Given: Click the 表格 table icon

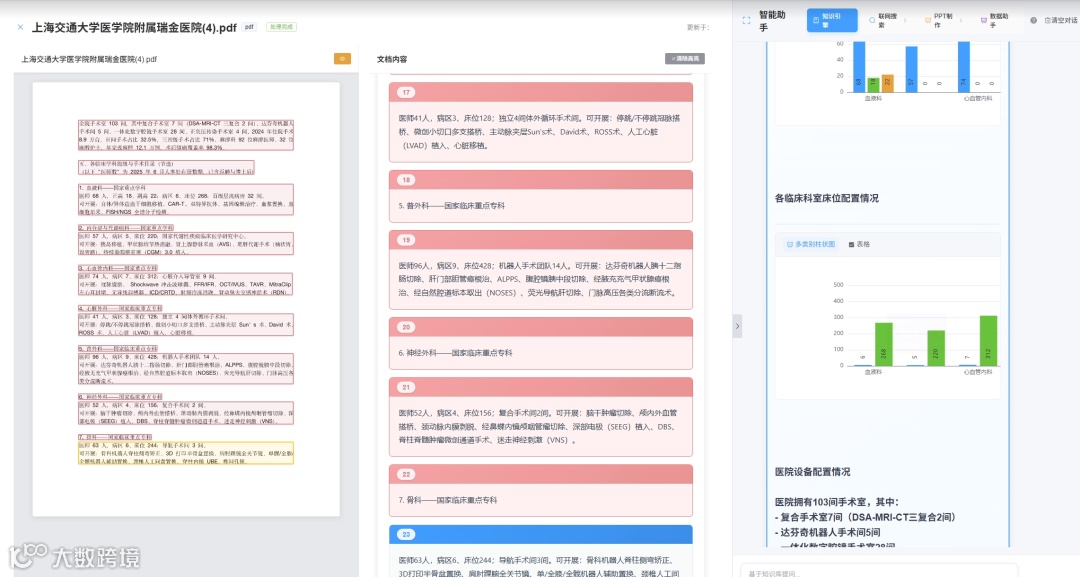Looking at the screenshot, I should click(851, 244).
